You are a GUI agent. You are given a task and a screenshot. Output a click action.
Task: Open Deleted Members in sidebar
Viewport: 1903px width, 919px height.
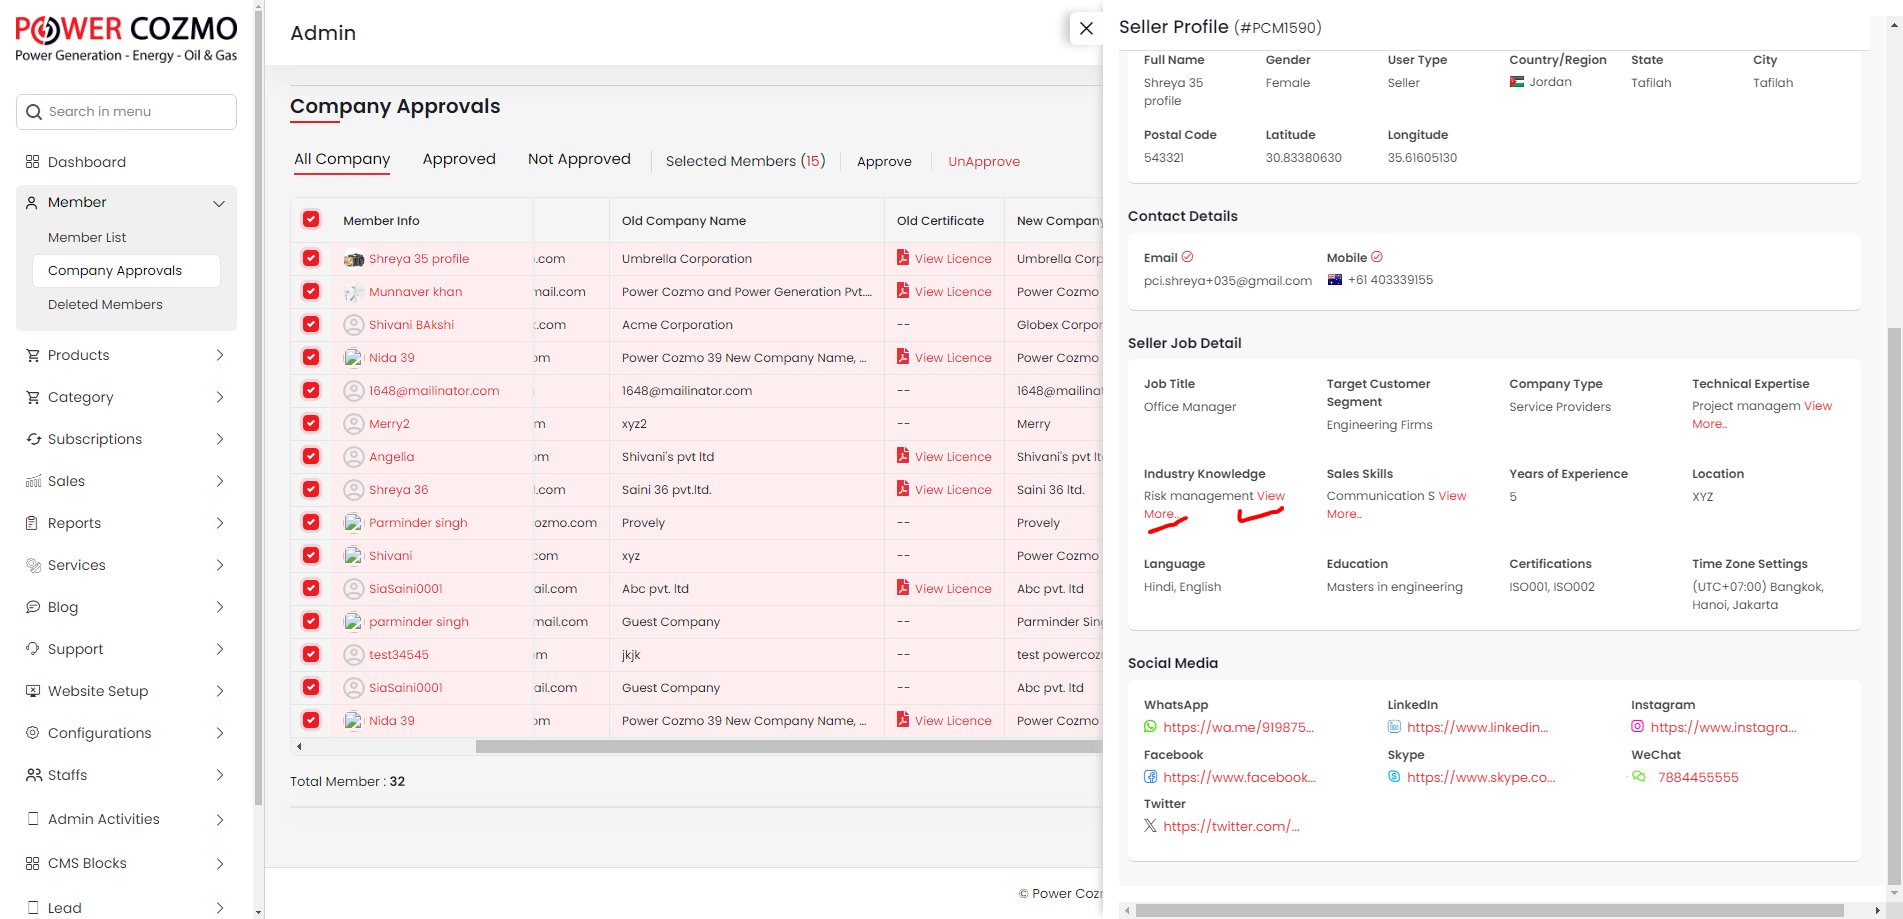(105, 304)
